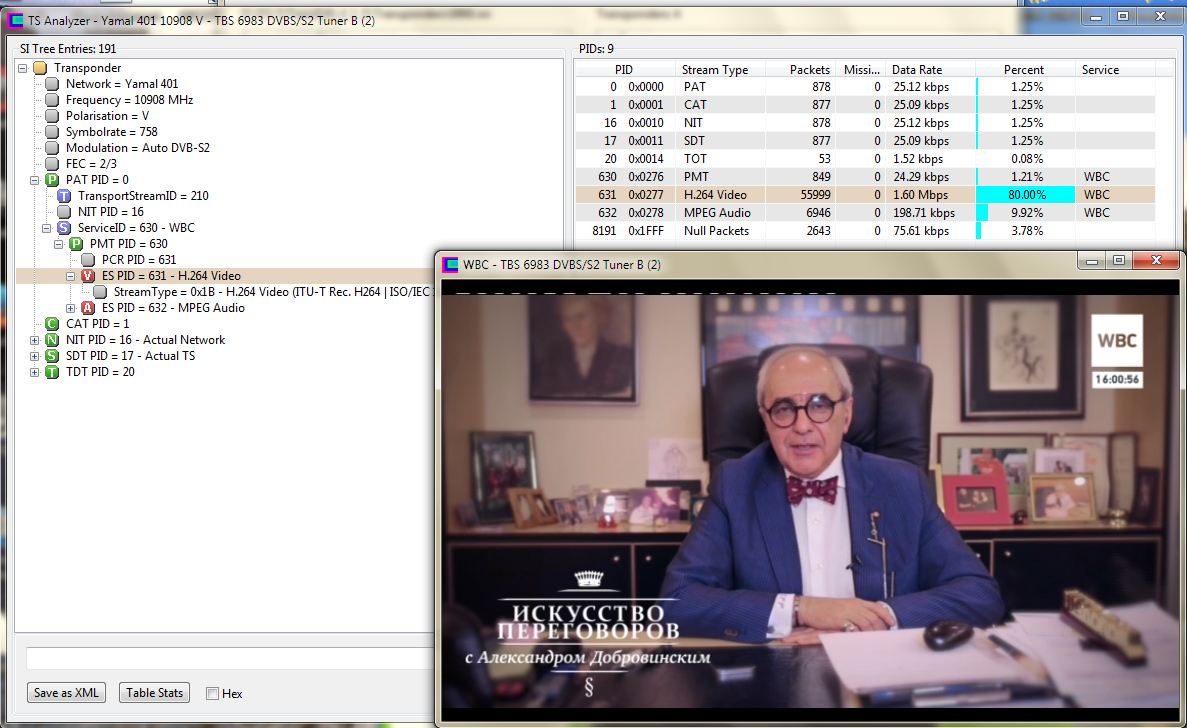1187x728 pixels.
Task: Click the gray icon beside Network = Yamal 401
Action: [x=52, y=84]
